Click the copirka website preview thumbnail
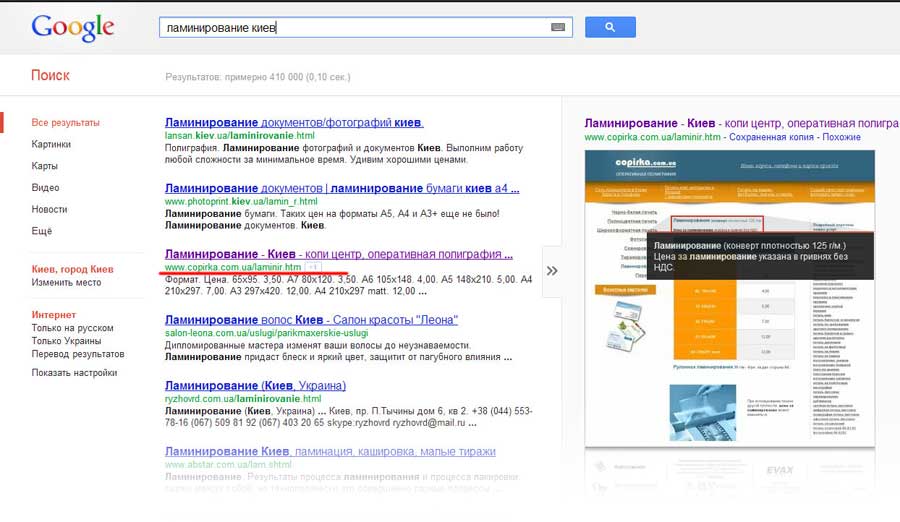Viewport: 900px width, 522px height. 730,299
